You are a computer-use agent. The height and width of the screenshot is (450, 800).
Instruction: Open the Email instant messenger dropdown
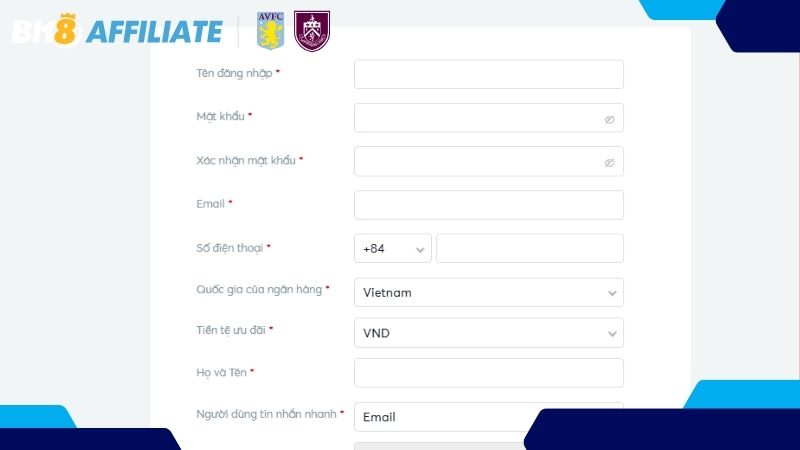point(440,417)
